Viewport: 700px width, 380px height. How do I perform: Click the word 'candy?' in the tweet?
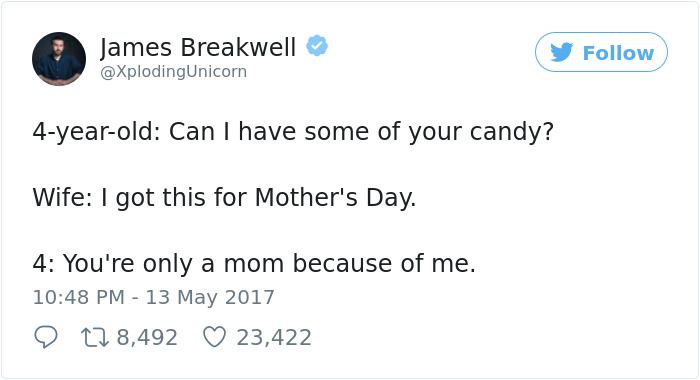512,132
